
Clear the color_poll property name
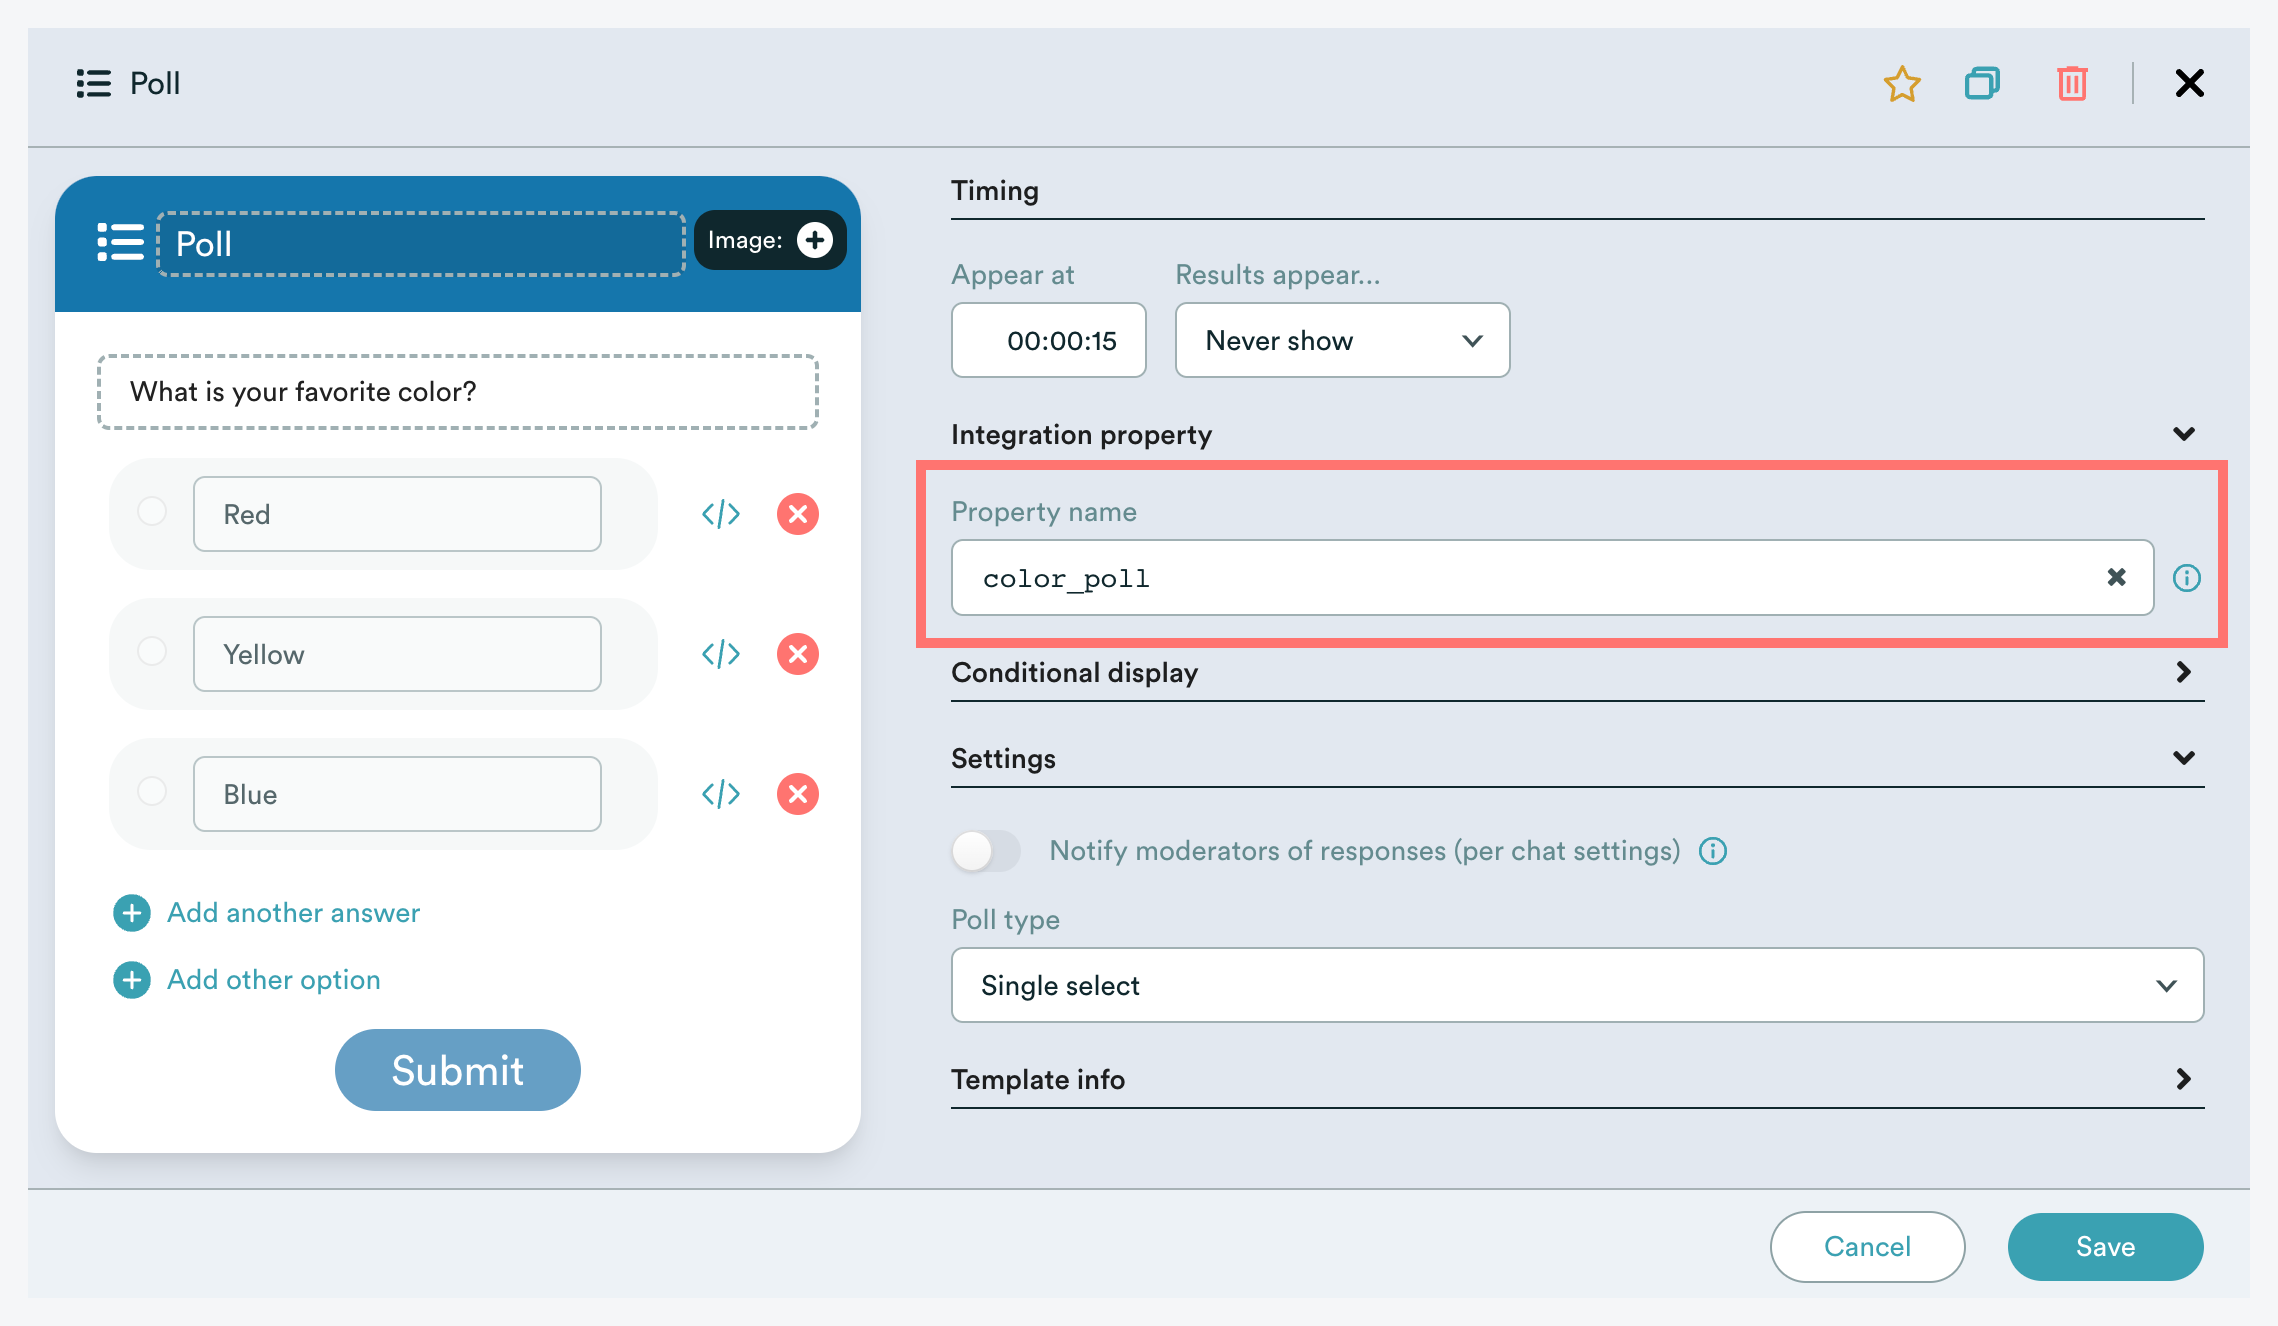(2116, 577)
